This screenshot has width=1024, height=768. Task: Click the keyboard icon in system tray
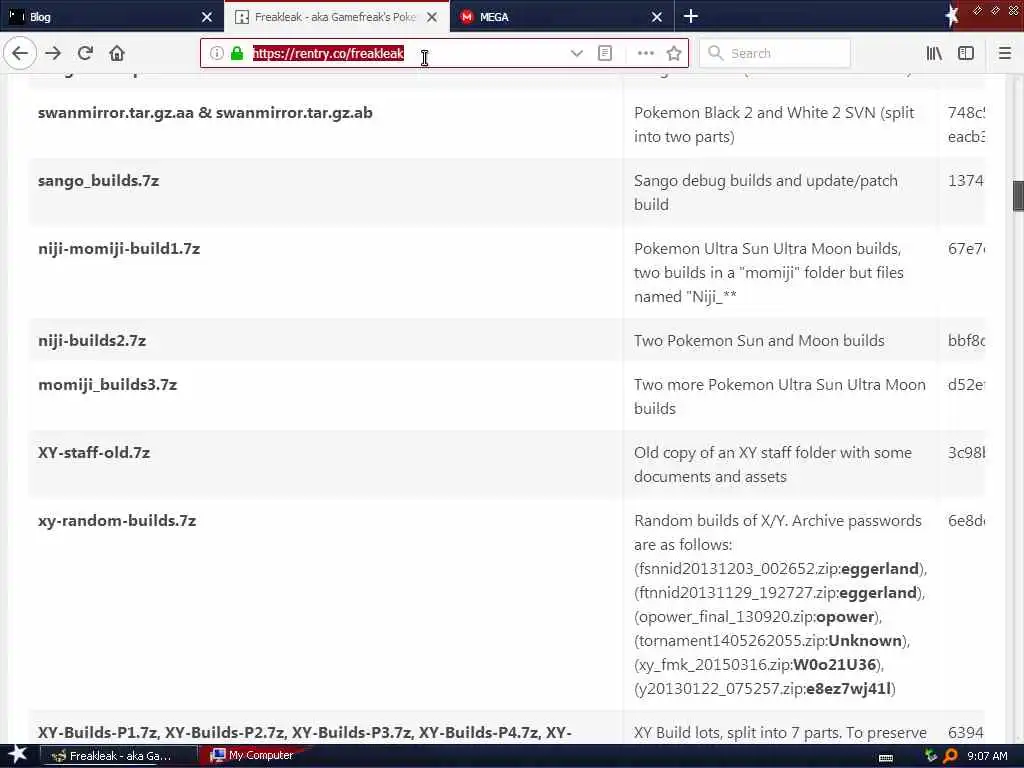click(886, 757)
